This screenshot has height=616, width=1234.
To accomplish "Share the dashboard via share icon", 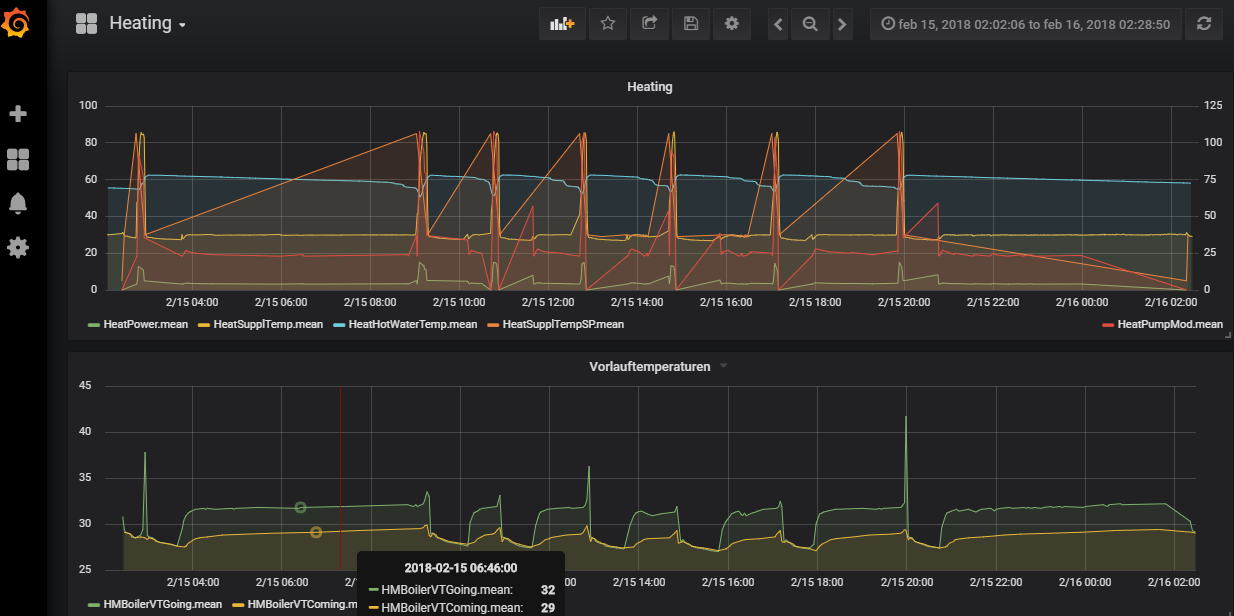I will (649, 24).
